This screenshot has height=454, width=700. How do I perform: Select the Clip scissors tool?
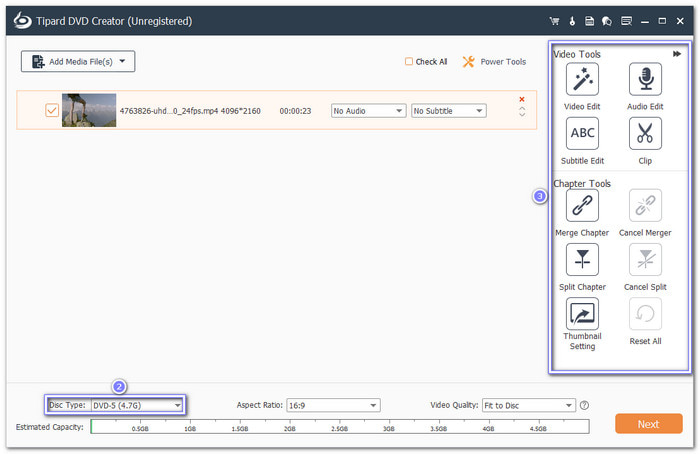pos(645,133)
